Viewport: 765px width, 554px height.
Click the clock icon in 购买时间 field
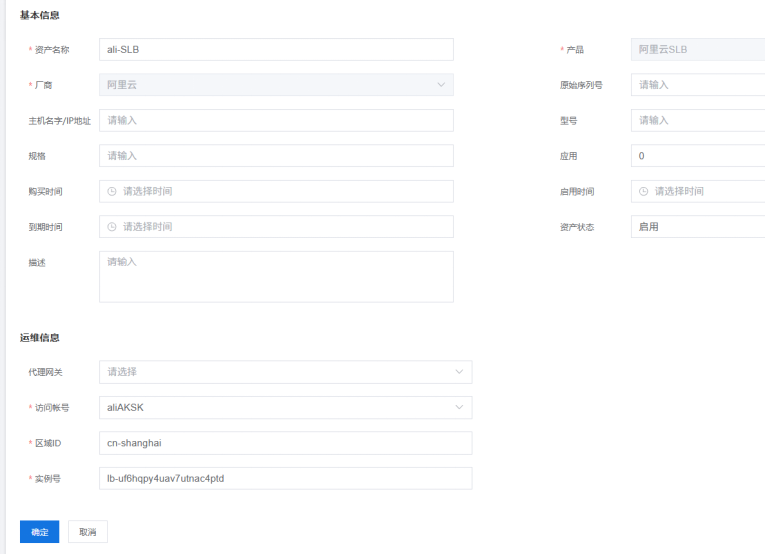(x=112, y=192)
